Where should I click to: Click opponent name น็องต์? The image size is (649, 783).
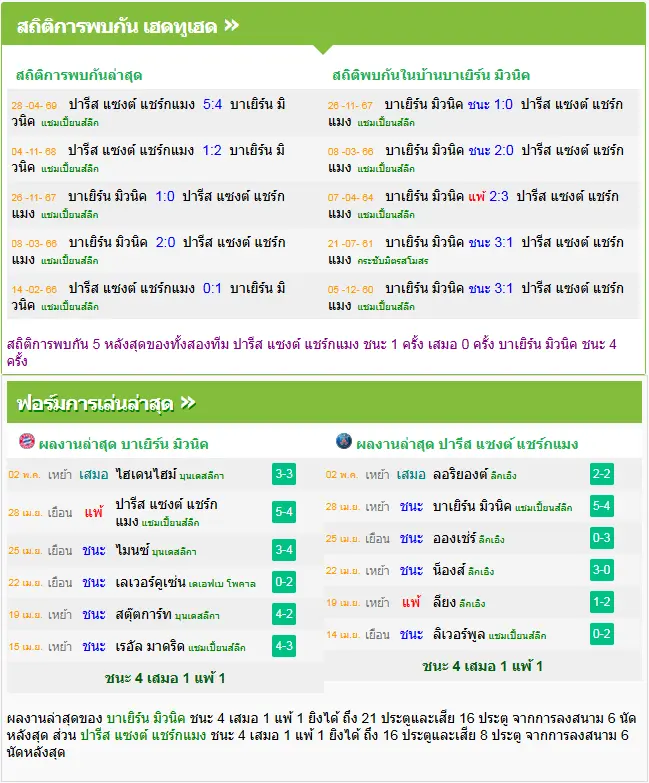pyautogui.click(x=449, y=570)
